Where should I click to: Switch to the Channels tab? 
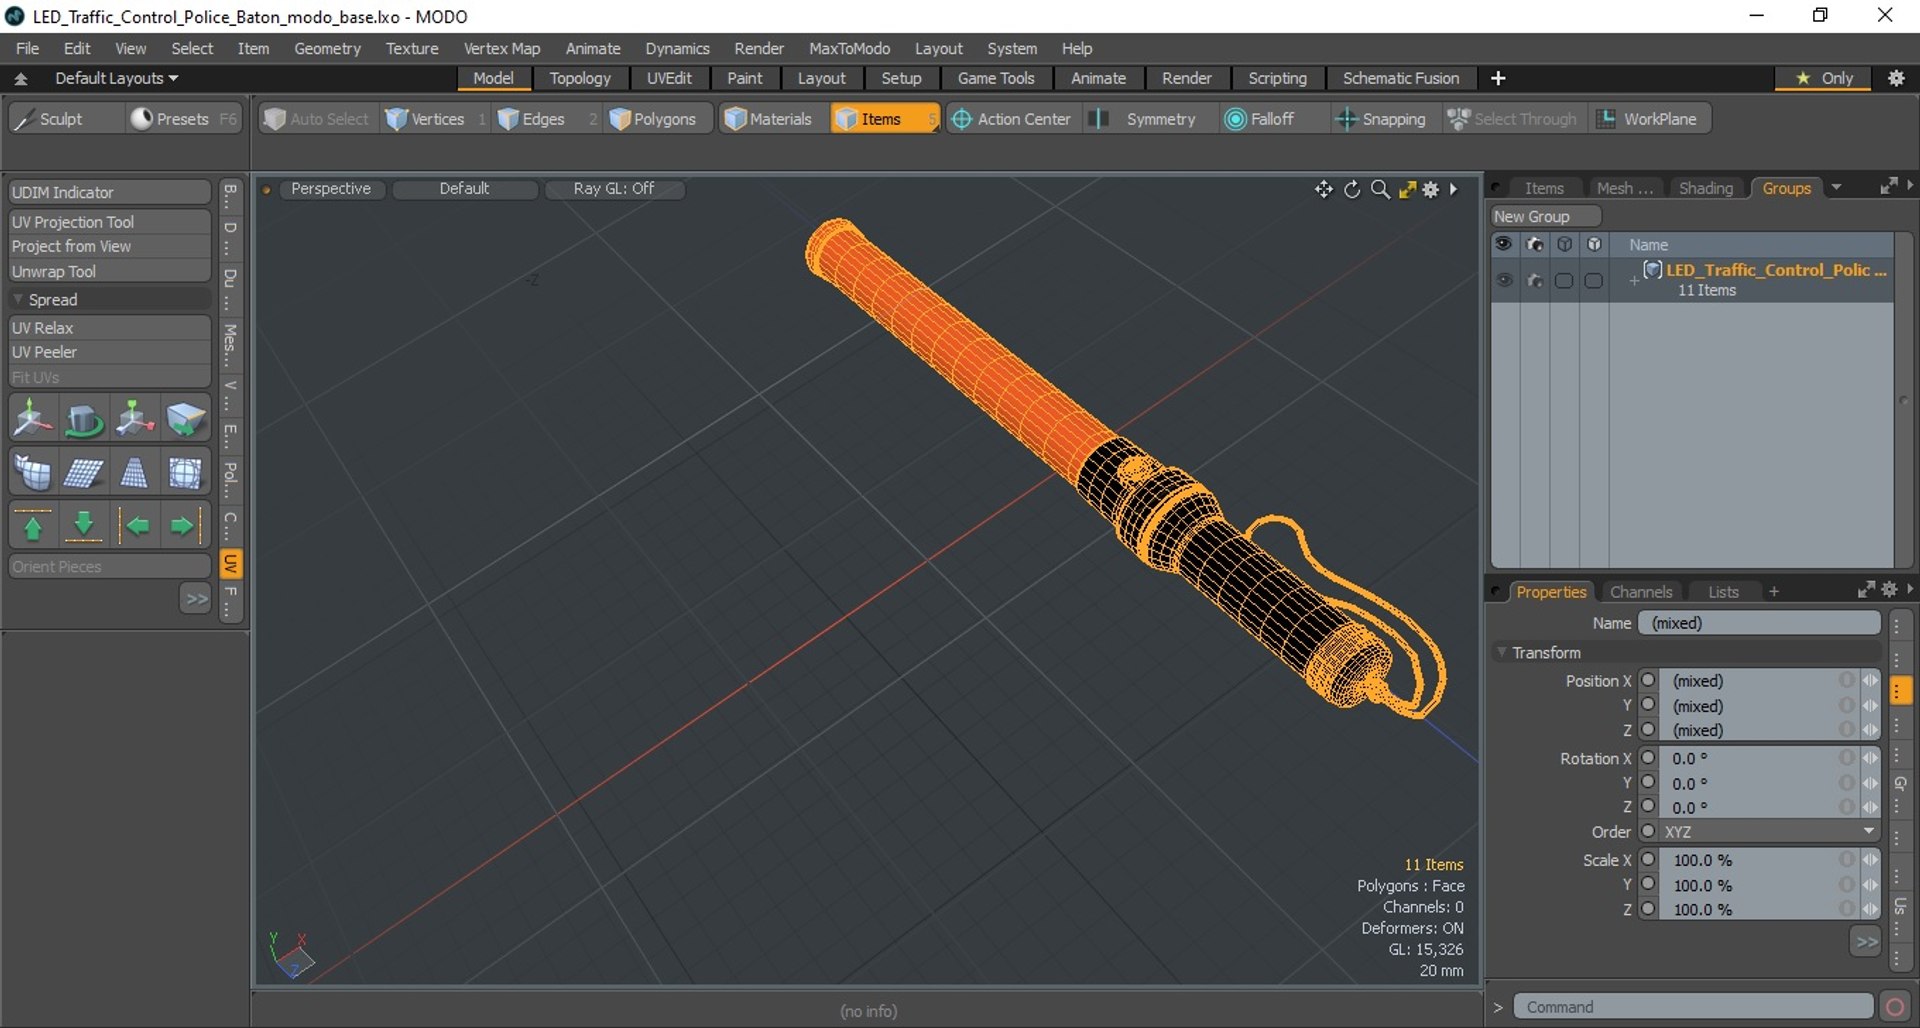click(1641, 592)
